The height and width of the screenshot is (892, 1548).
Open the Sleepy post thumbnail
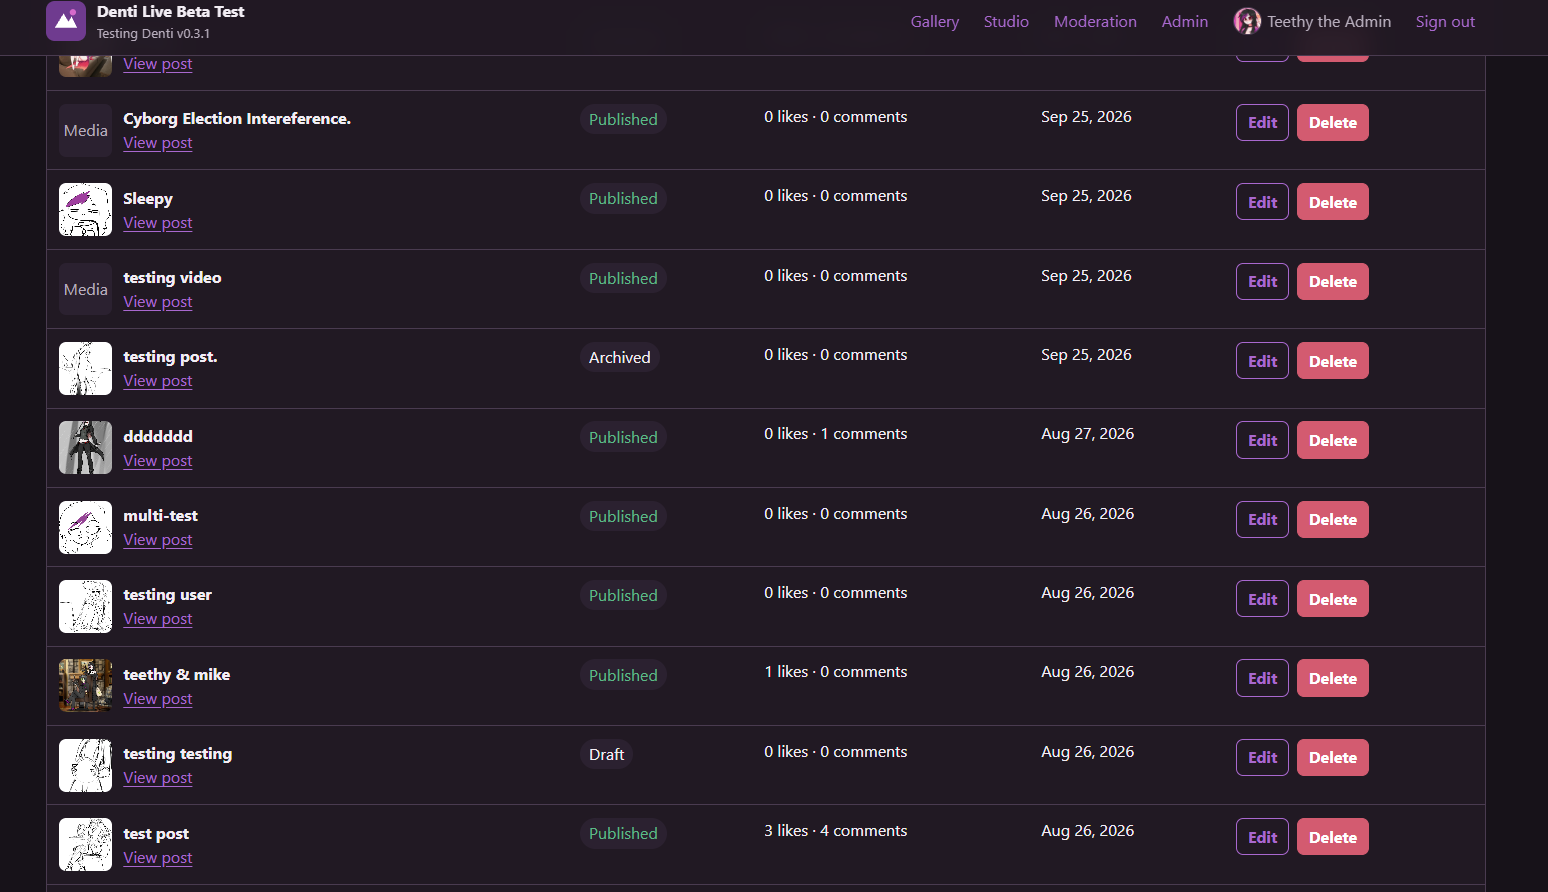tap(85, 209)
